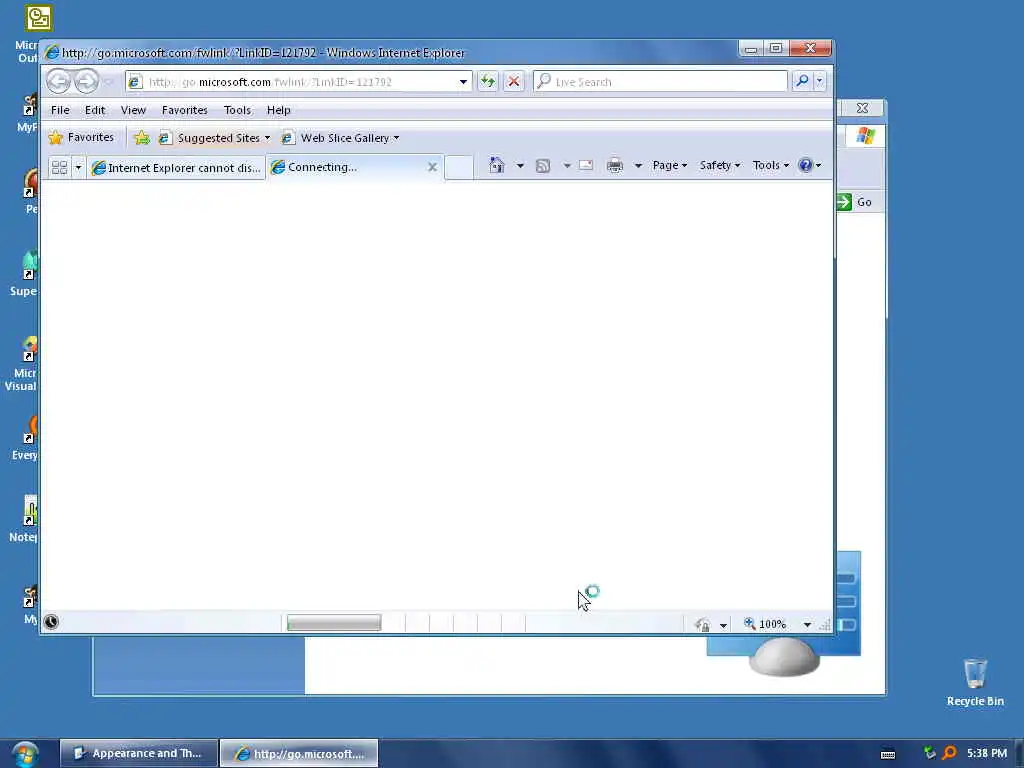
Task: Click the network status tray icon
Action: (930, 753)
